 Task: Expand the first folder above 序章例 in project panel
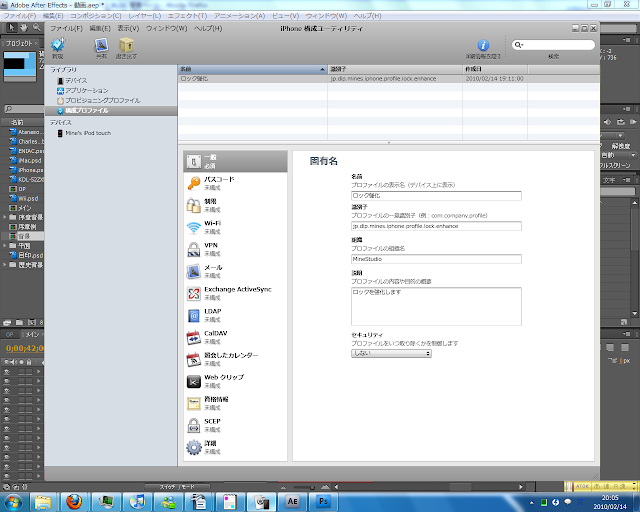click(x=4, y=217)
